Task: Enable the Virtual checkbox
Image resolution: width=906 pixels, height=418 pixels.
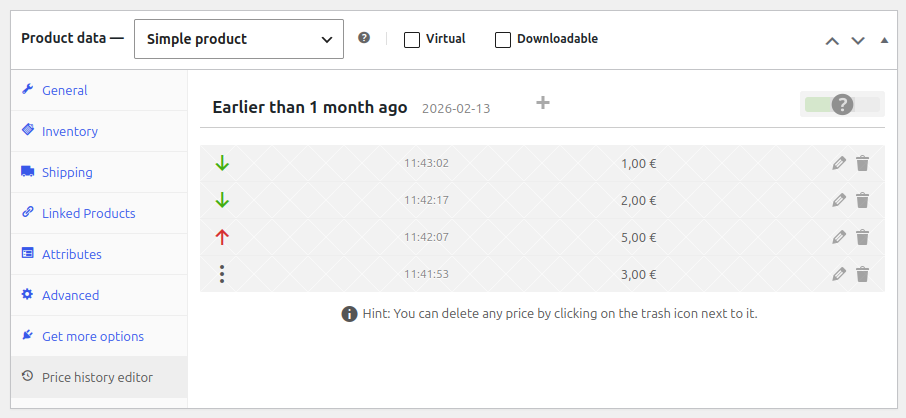Action: [x=412, y=40]
